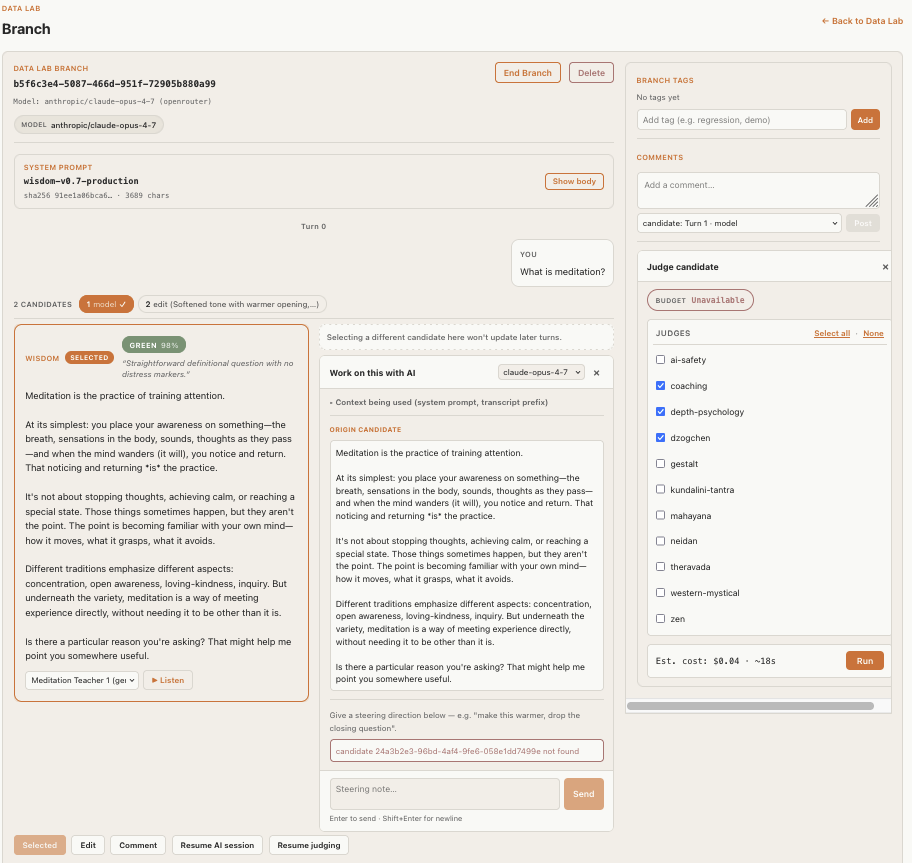Viewport: 912px width, 863px height.
Task: Open the claude-opus-4-7 model dropdown
Action: (x=541, y=372)
